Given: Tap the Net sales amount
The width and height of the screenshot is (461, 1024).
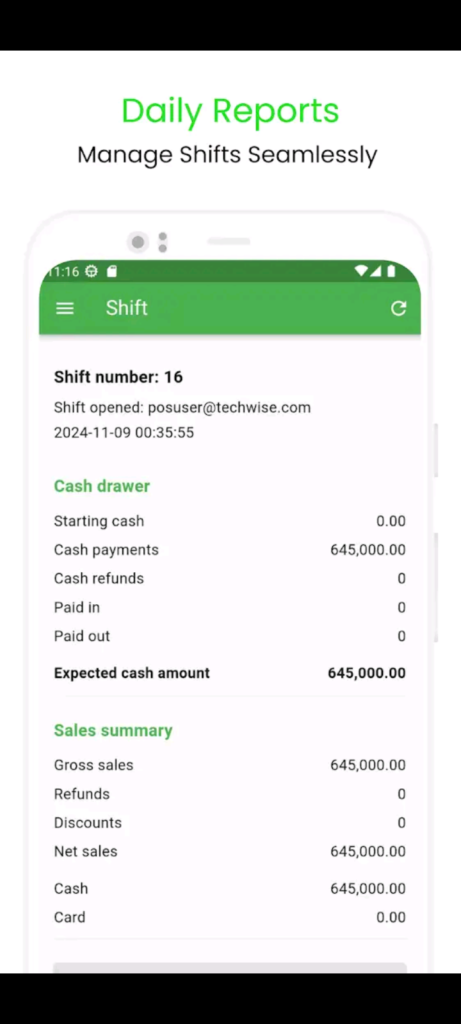Looking at the screenshot, I should 368,852.
